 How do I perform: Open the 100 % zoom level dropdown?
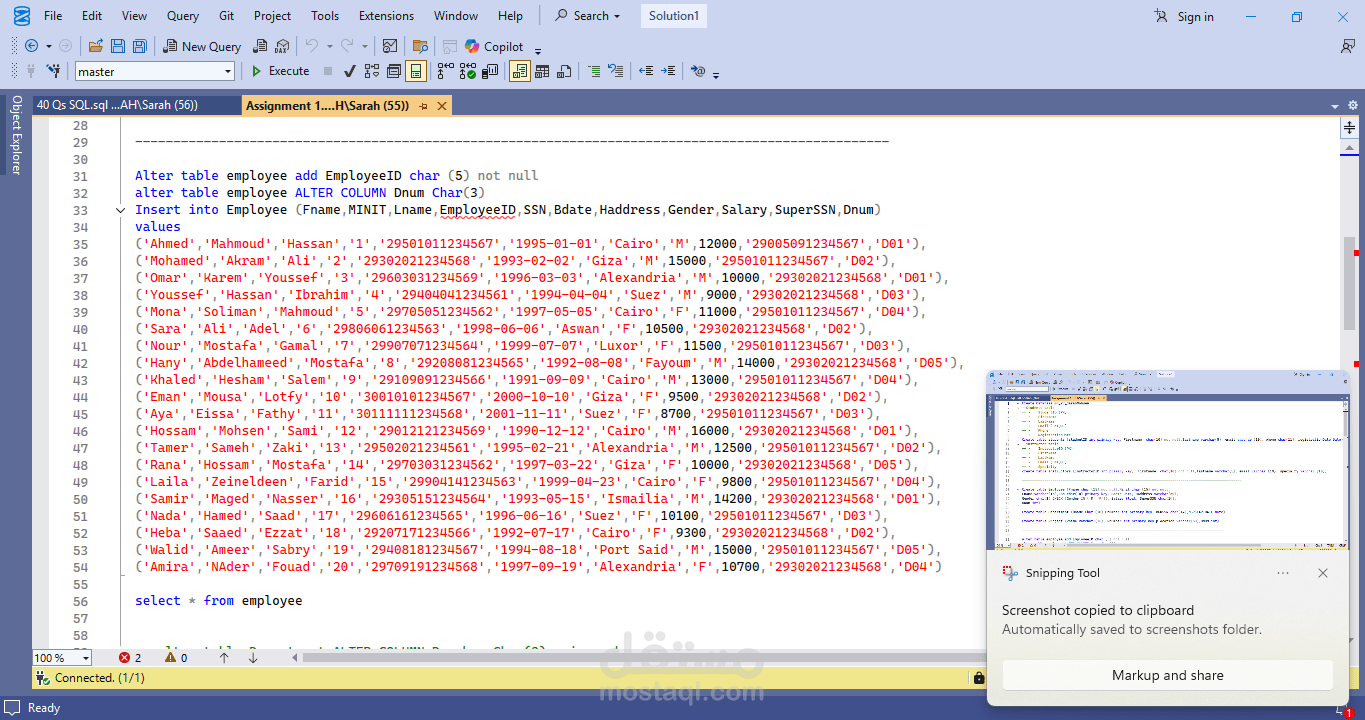click(85, 658)
